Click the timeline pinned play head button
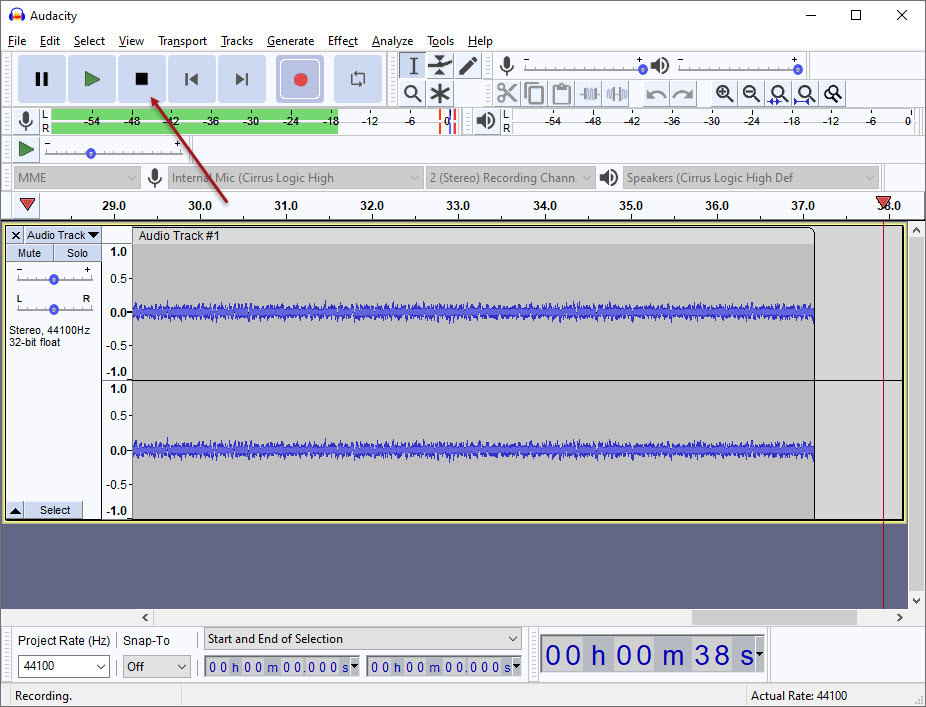Viewport: 926px width, 707px height. [x=28, y=204]
